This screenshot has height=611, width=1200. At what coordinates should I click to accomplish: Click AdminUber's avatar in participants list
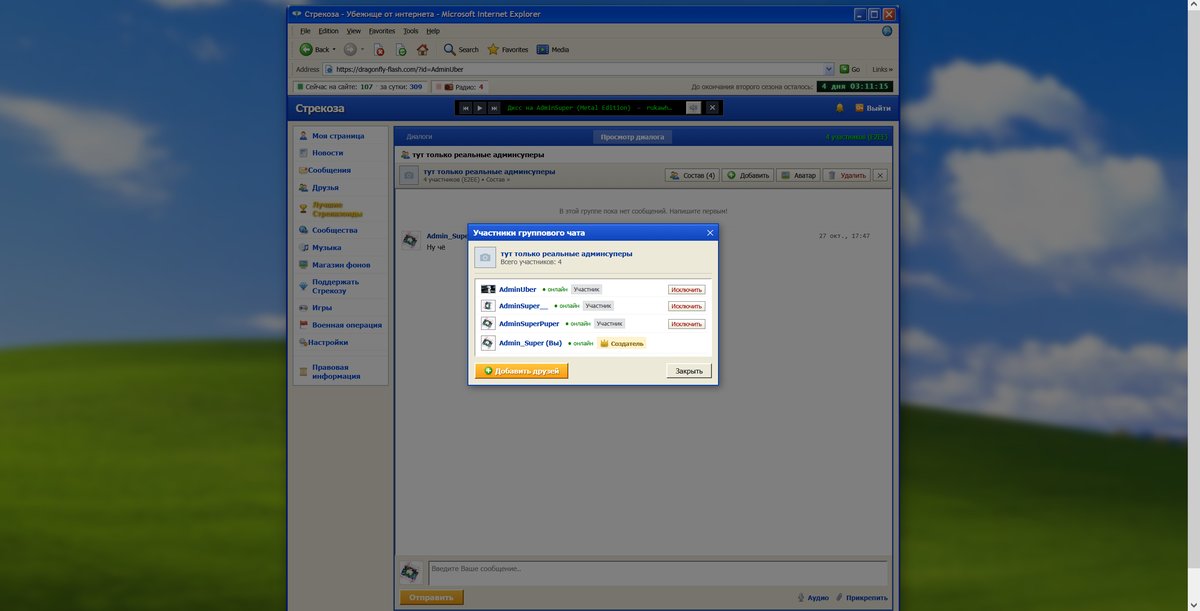pos(488,289)
